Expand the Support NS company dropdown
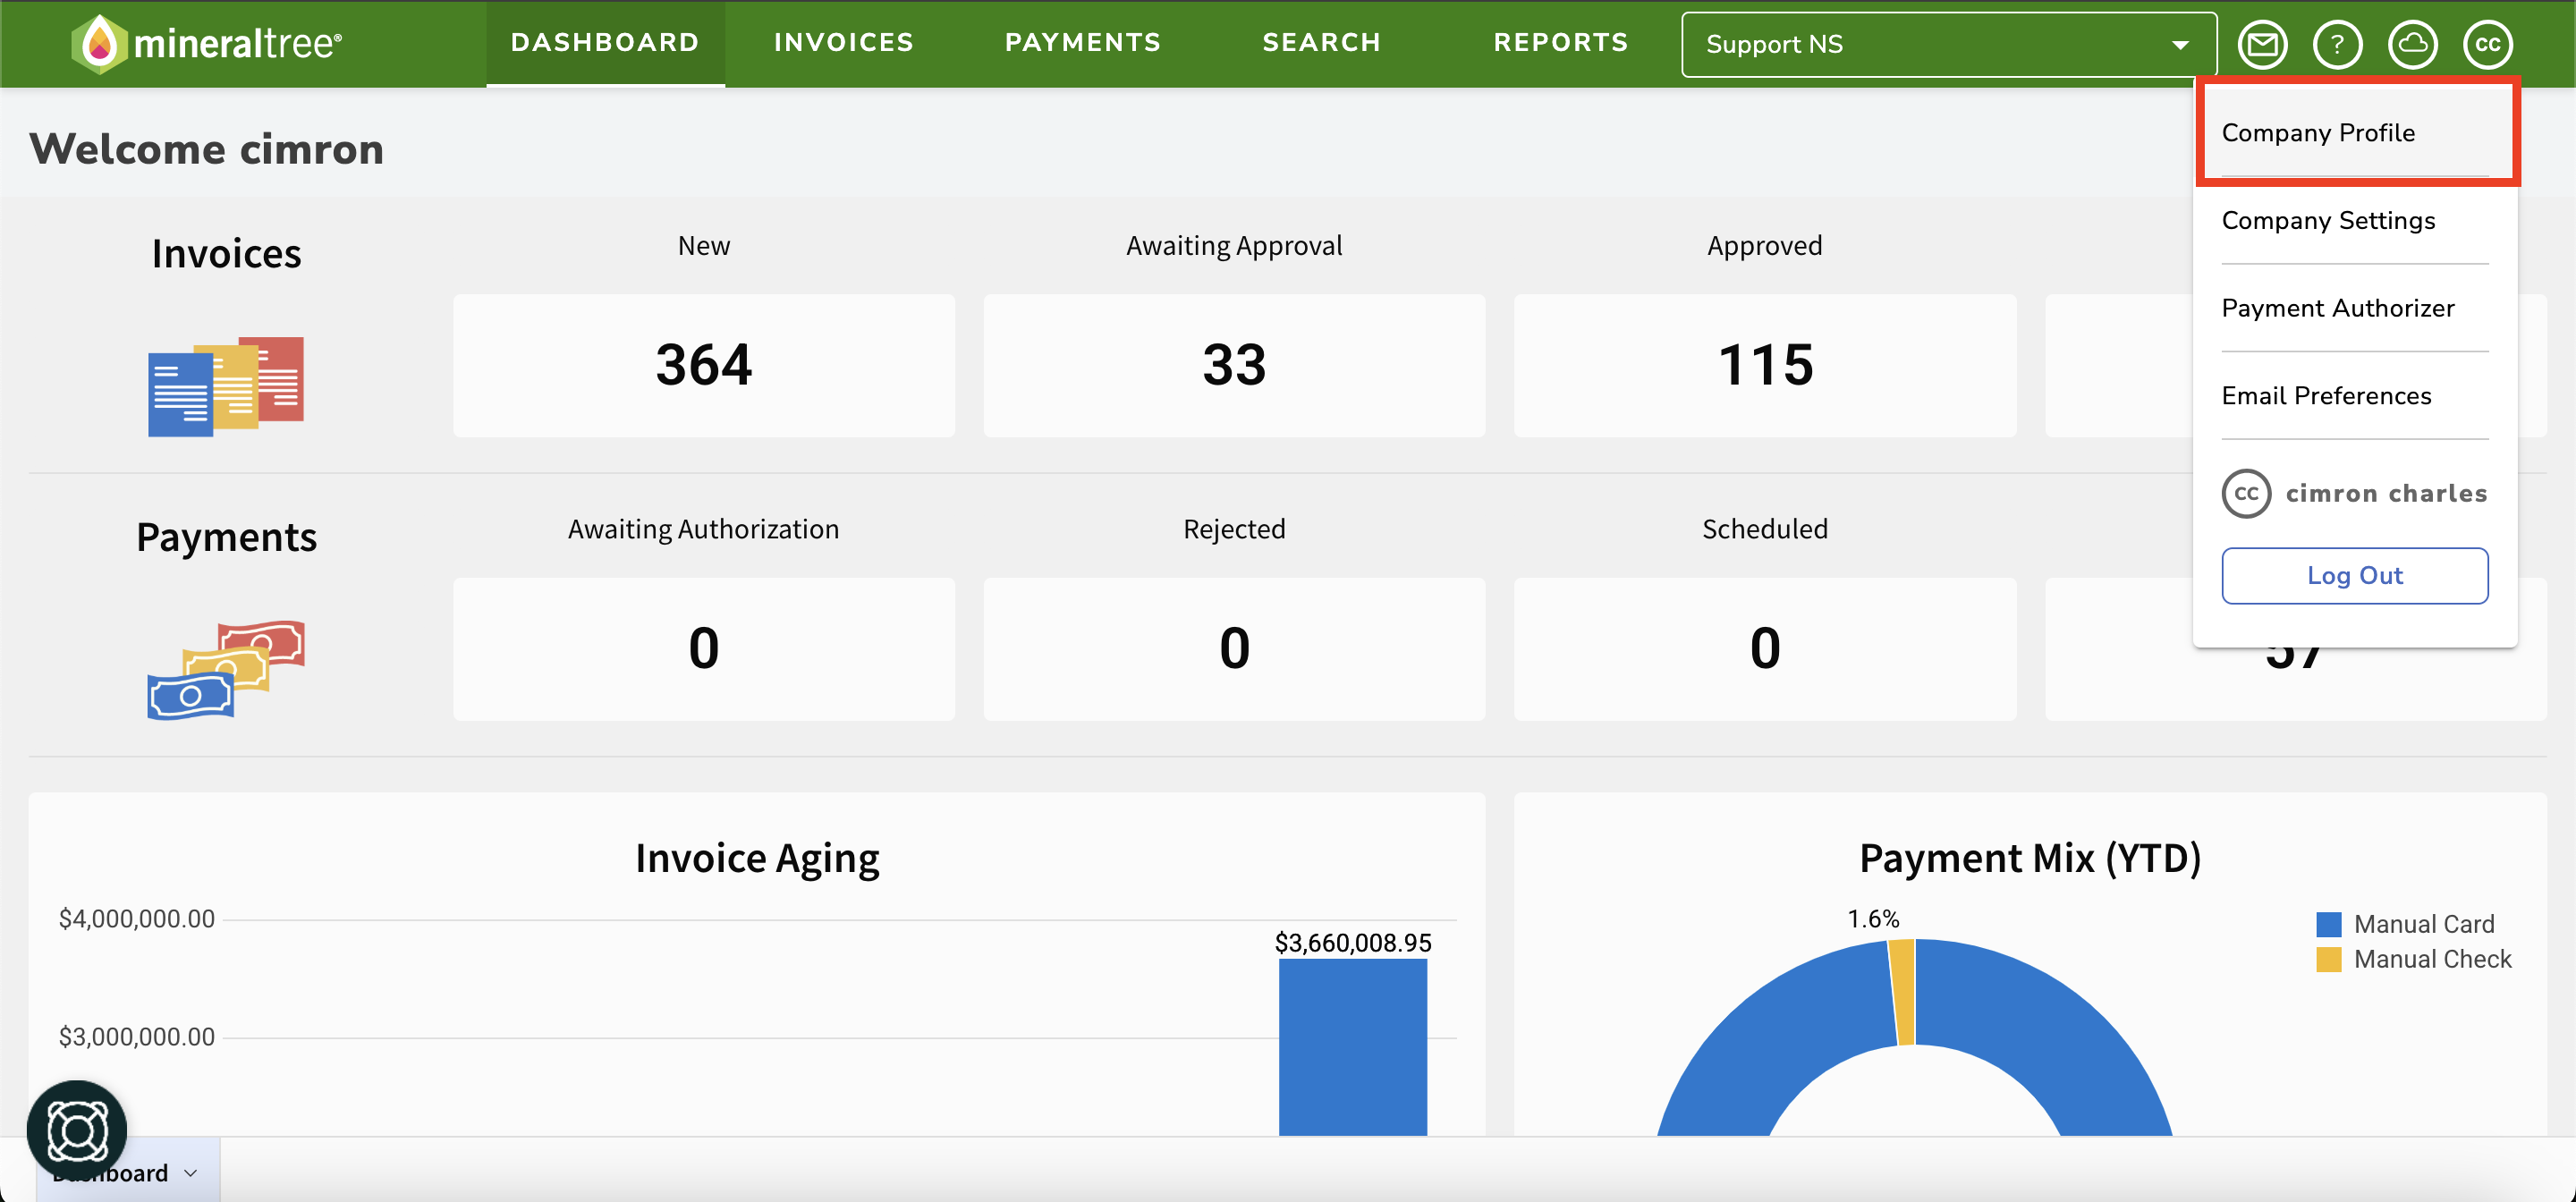Viewport: 2576px width, 1202px height. pos(1948,44)
